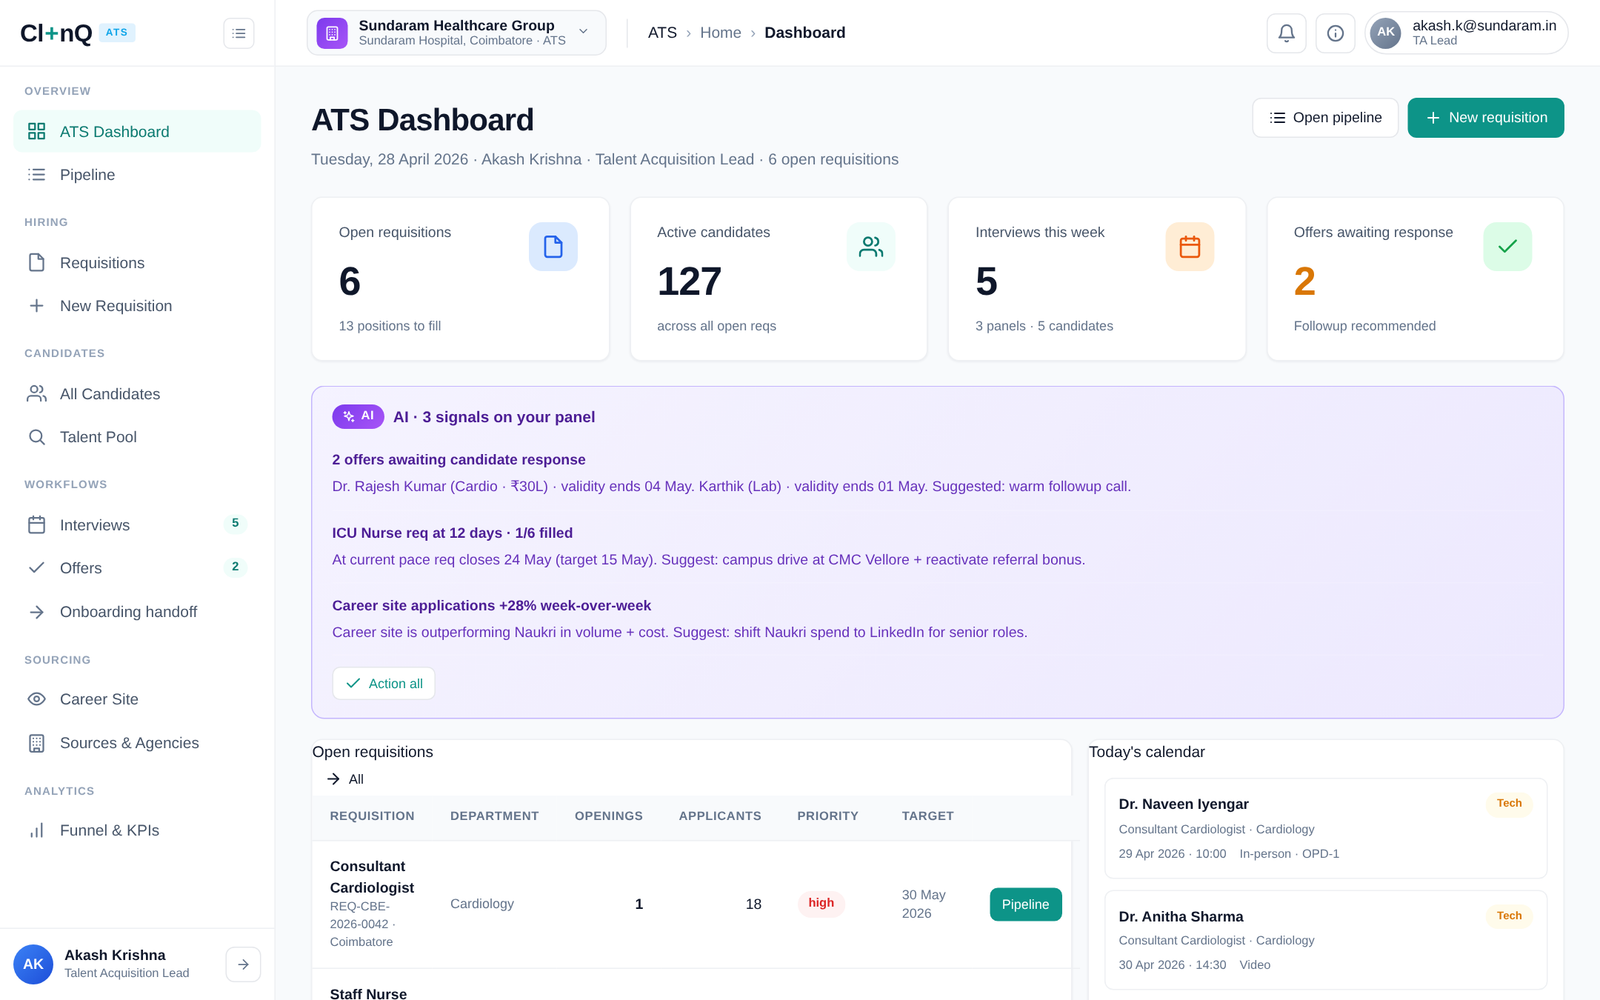
Task: Open Offers workflow
Action: (137, 568)
